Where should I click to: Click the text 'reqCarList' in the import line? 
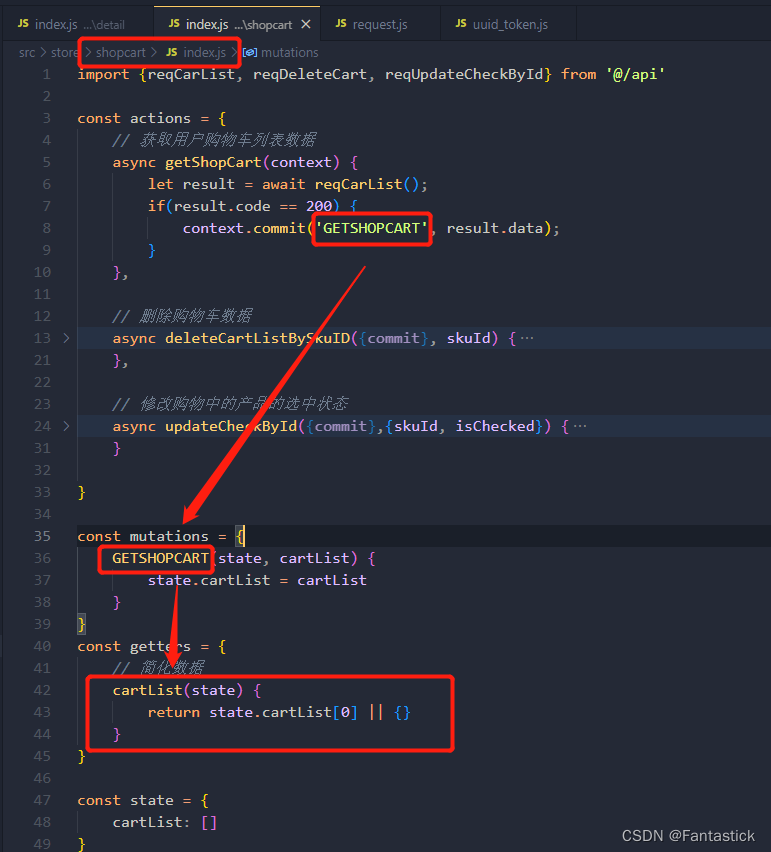tap(191, 74)
